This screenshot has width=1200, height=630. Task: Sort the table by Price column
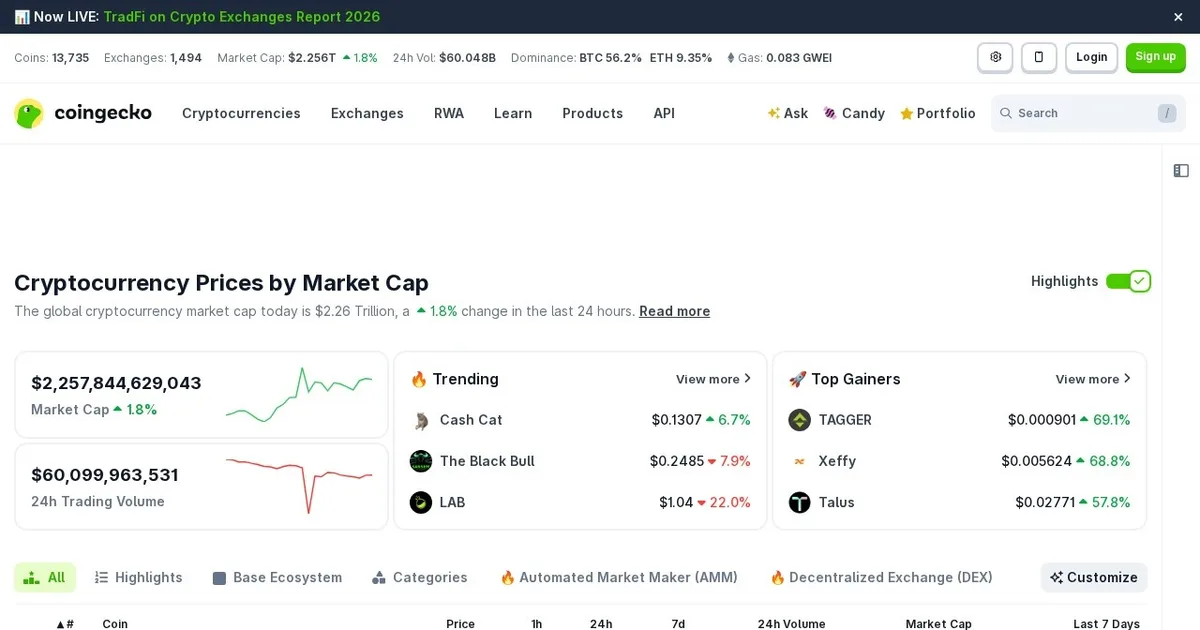click(460, 623)
